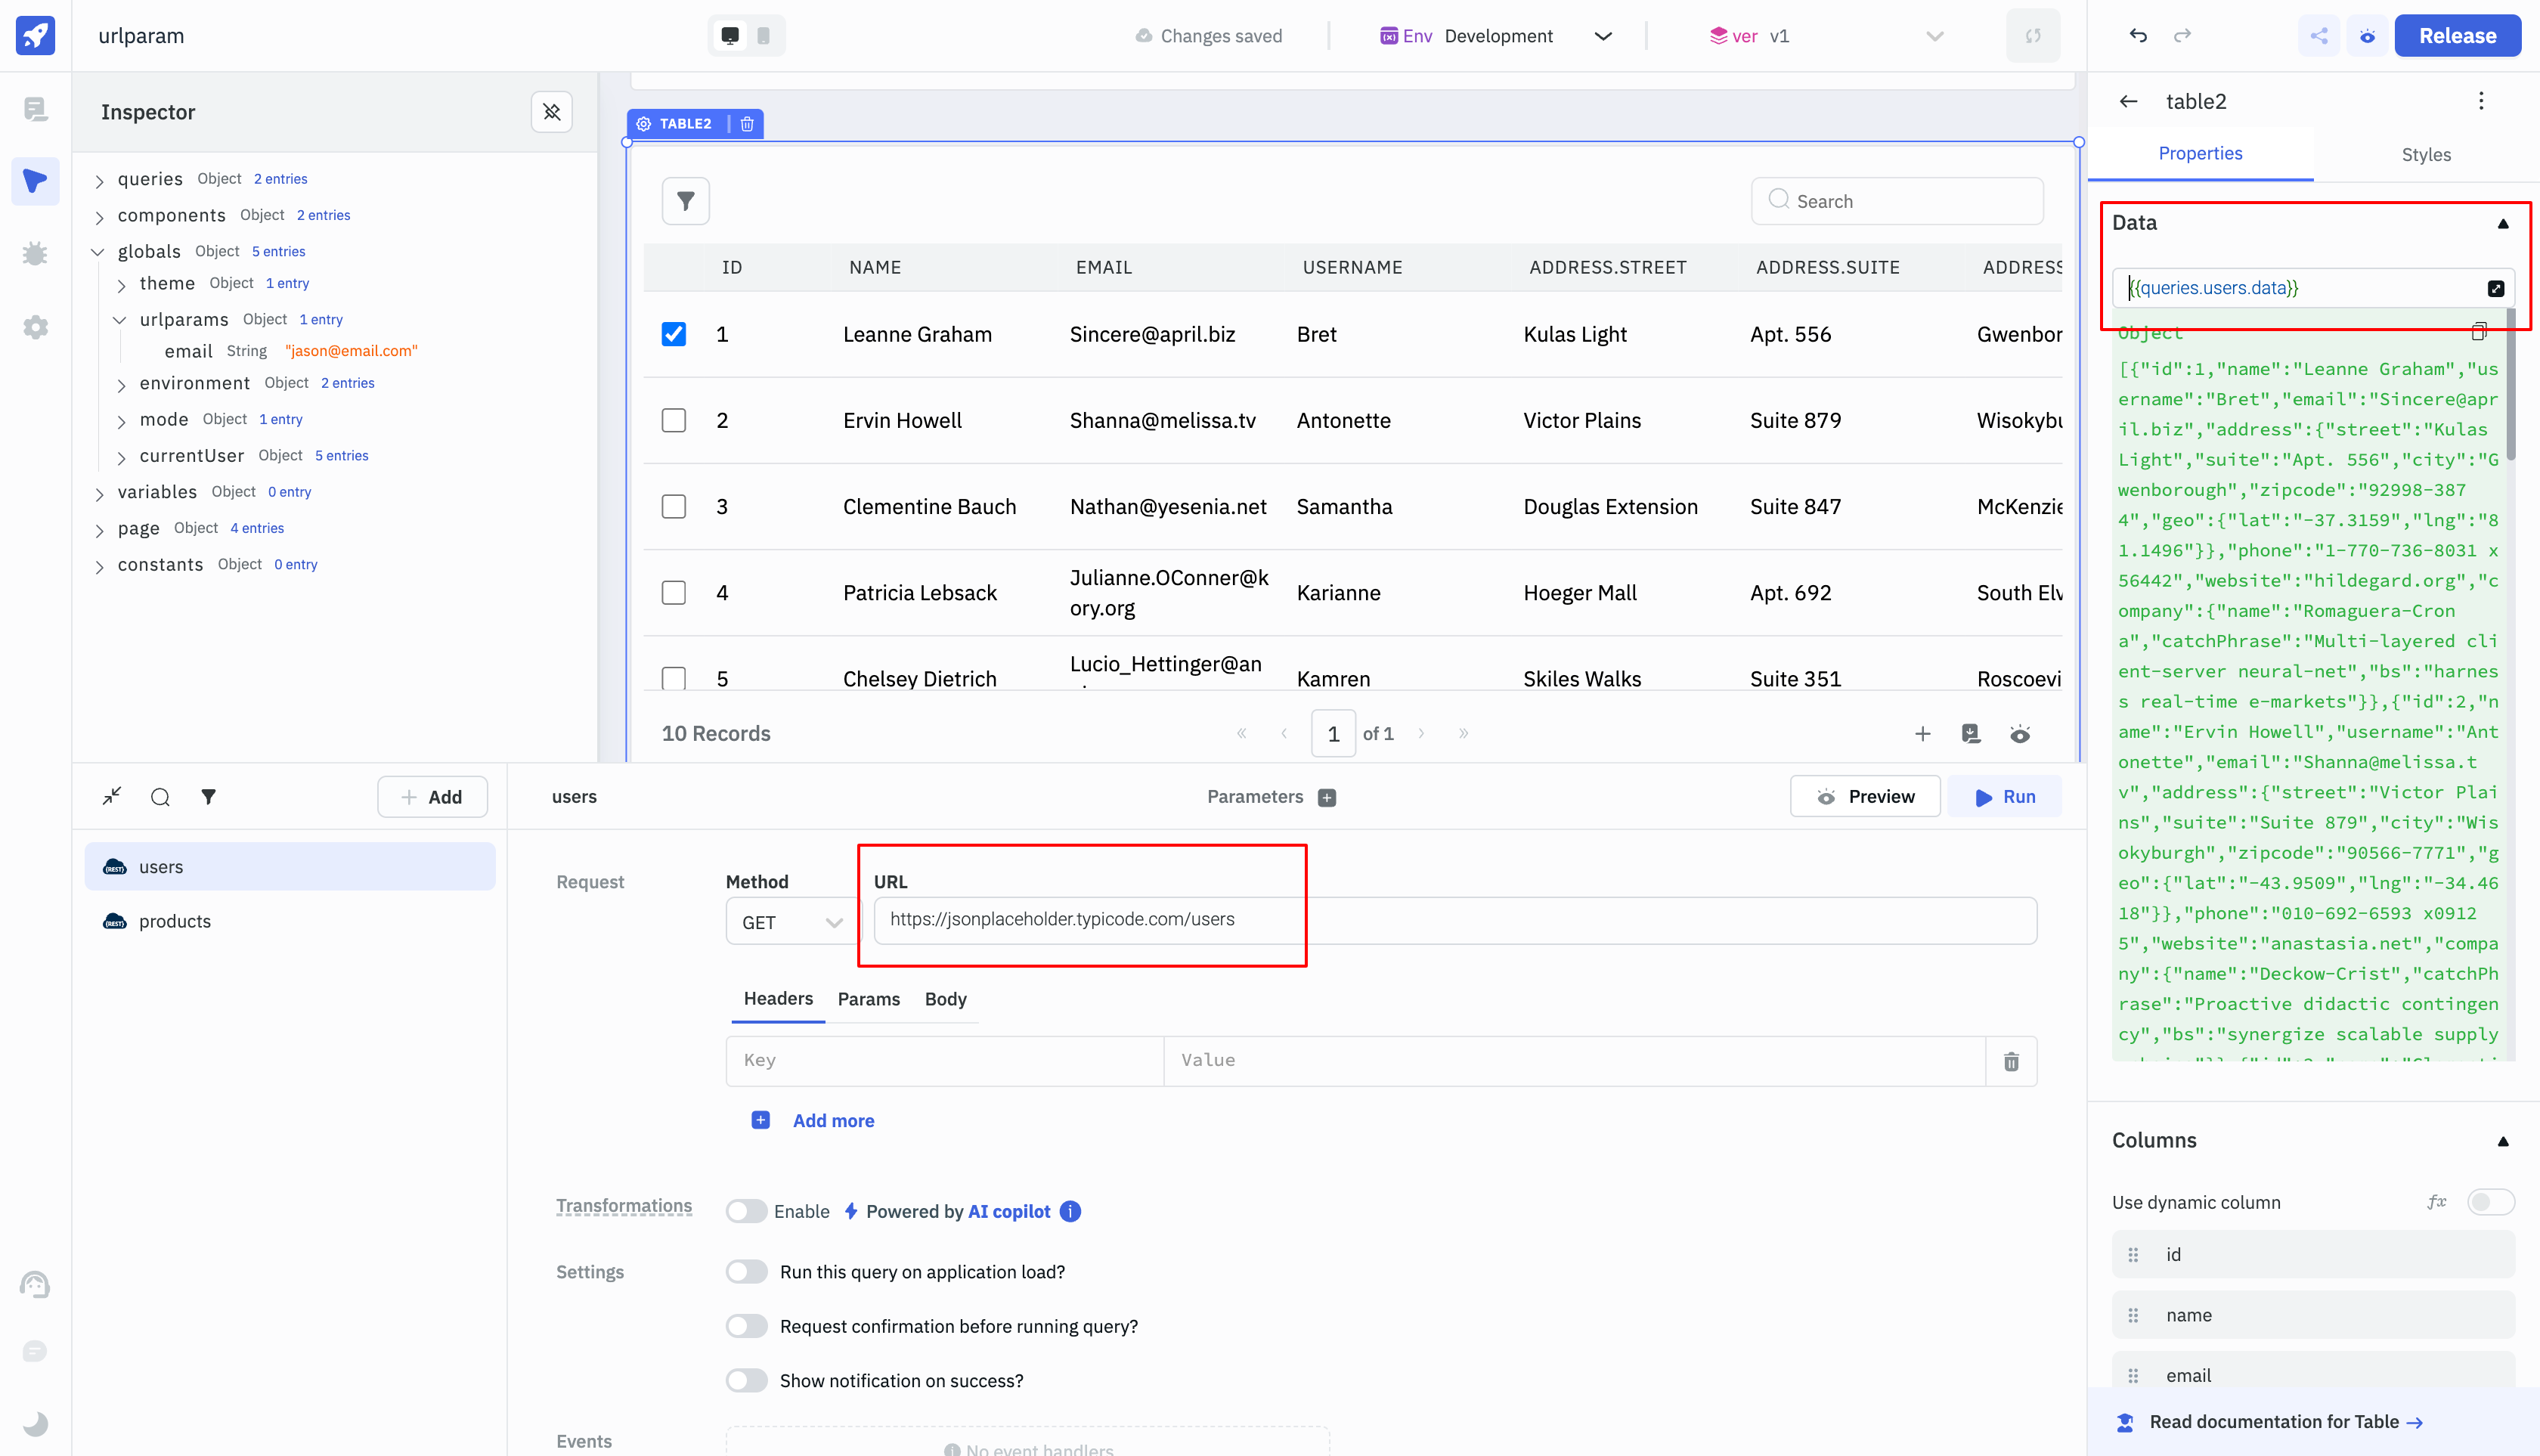
Task: Turn on Use dynamic column switch
Action: [2489, 1202]
